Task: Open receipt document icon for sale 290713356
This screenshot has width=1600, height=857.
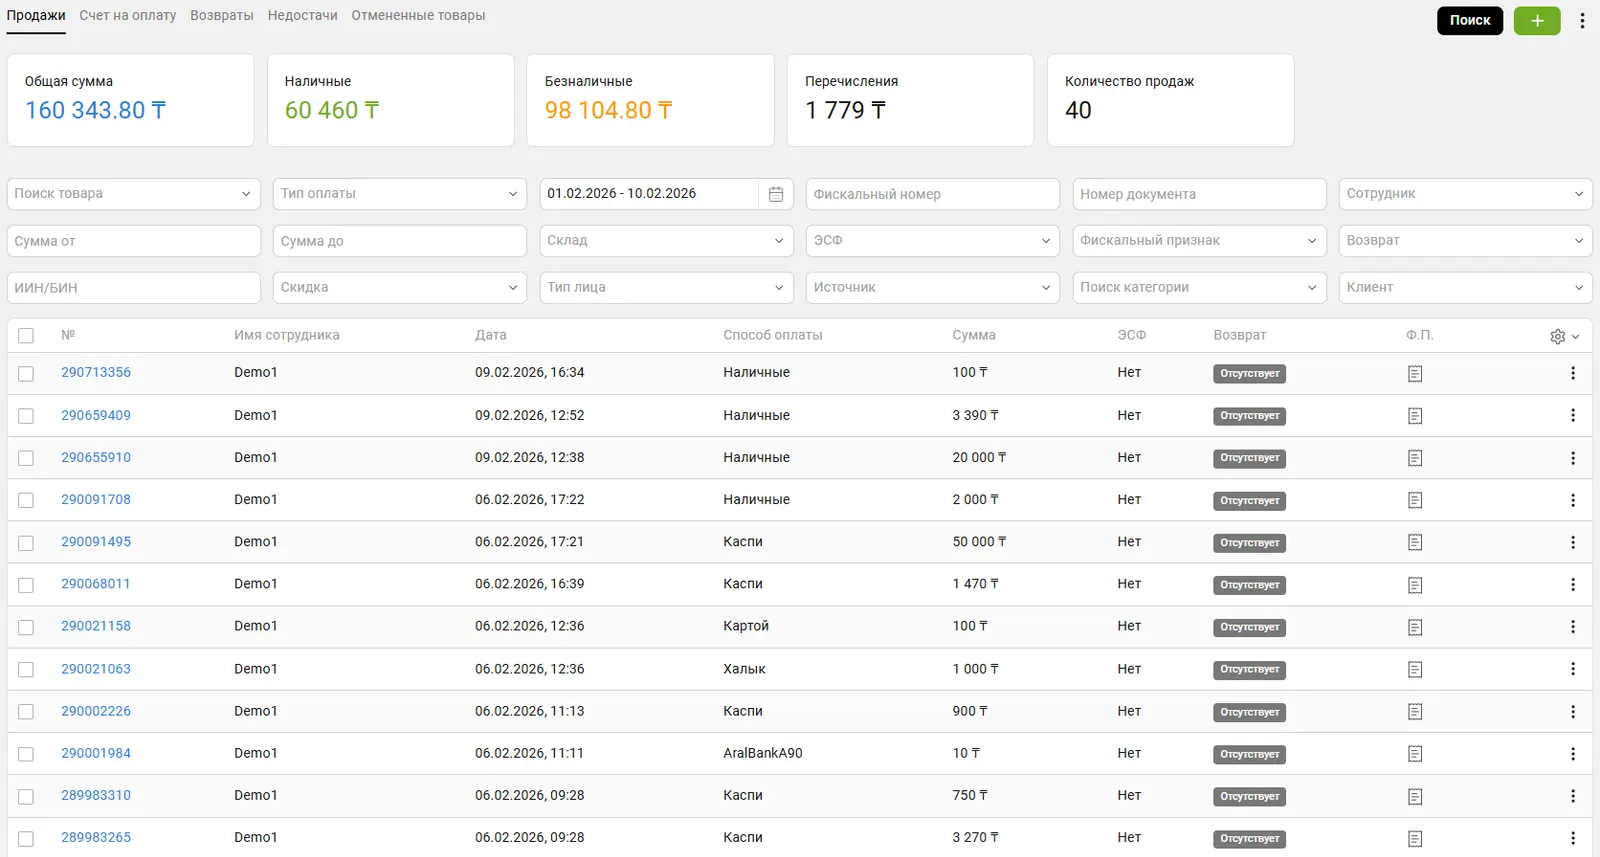Action: pyautogui.click(x=1415, y=373)
